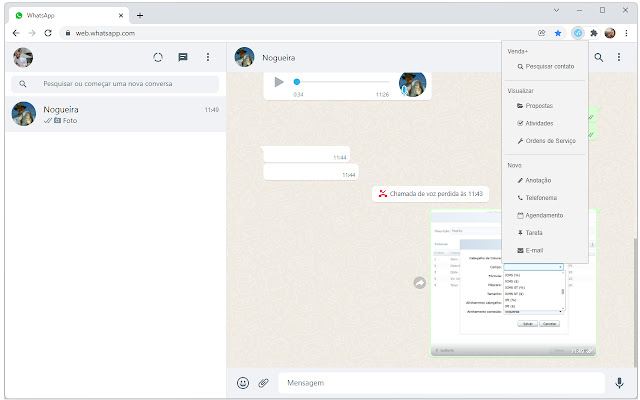
Task: Create new E-mail from Venda+
Action: click(530, 250)
